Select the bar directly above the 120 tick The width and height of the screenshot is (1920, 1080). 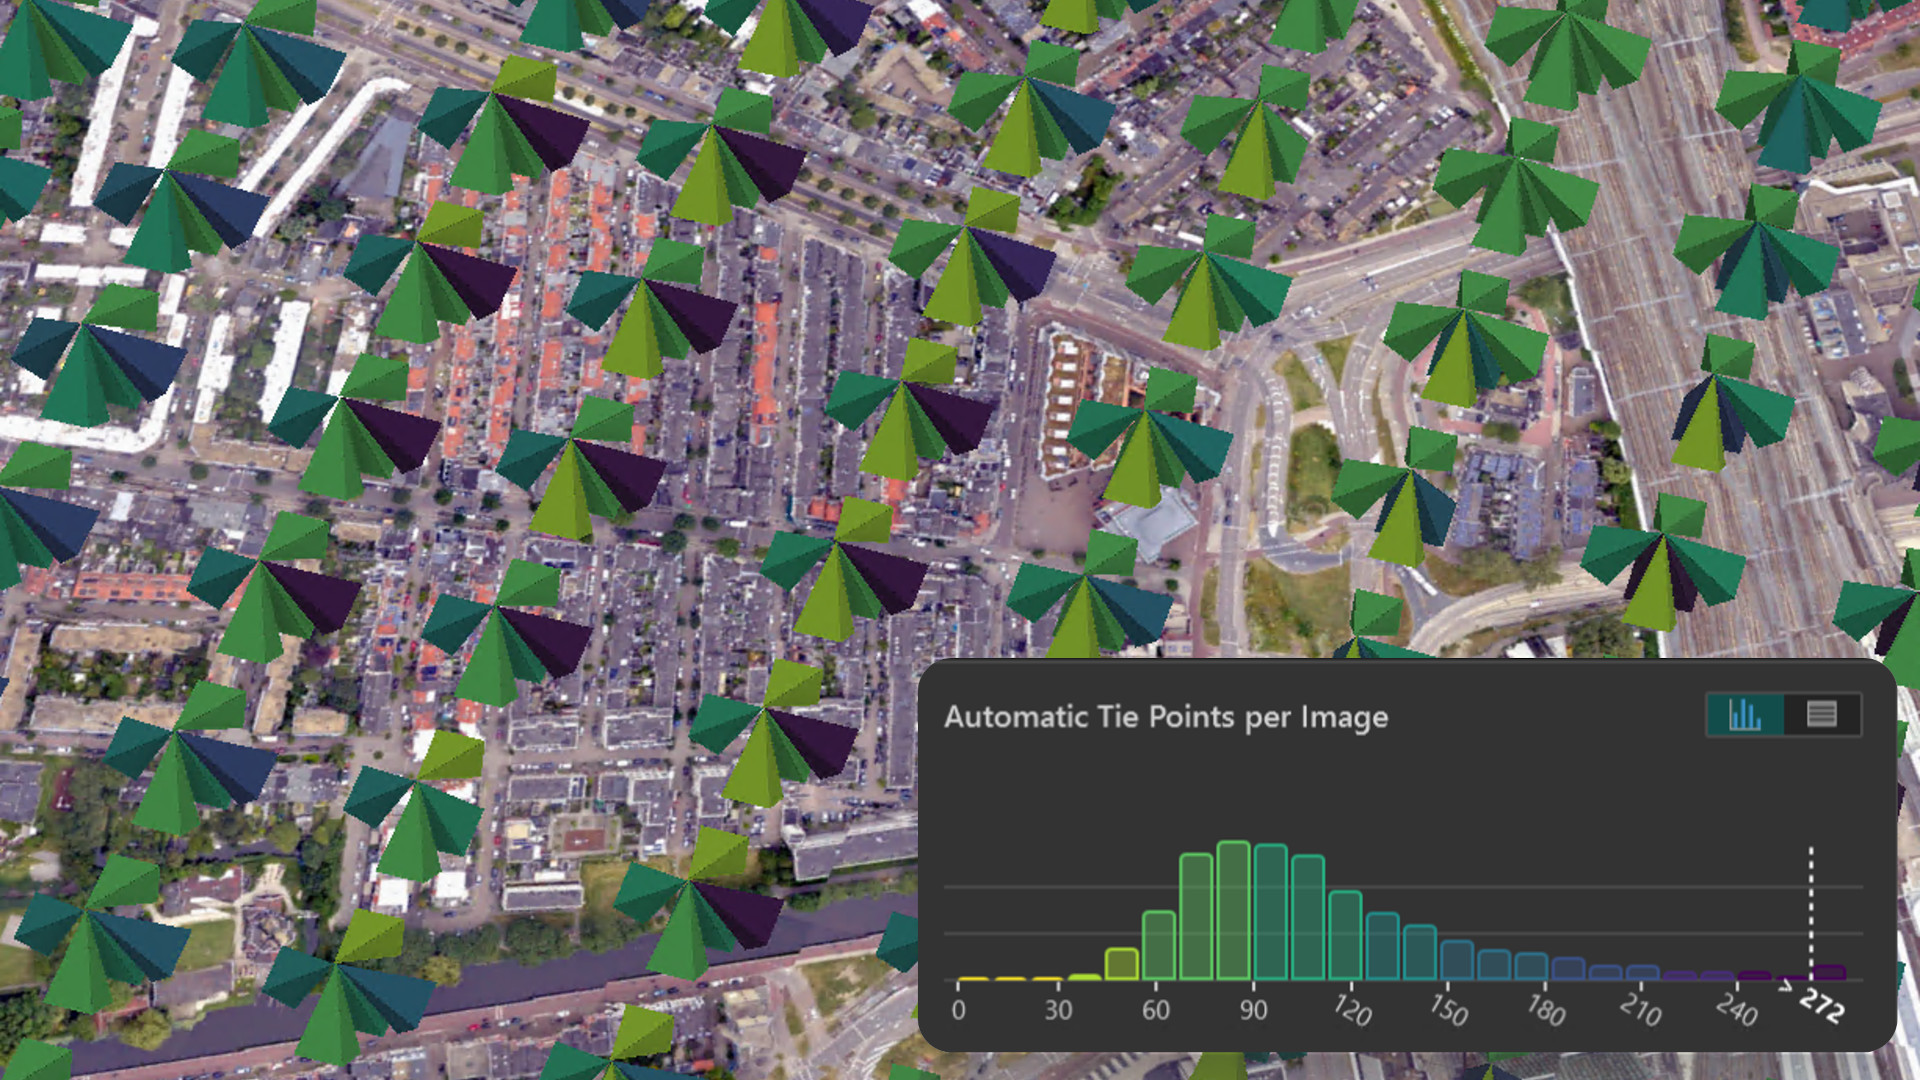(x=1345, y=935)
